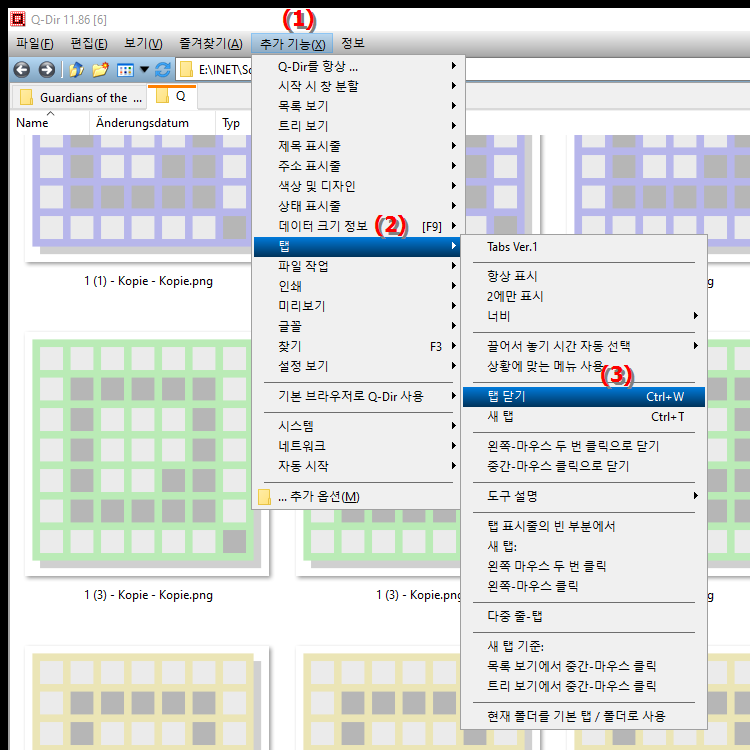Expand the 제목 표시줄 submenu
The height and width of the screenshot is (750, 750).
[356, 146]
